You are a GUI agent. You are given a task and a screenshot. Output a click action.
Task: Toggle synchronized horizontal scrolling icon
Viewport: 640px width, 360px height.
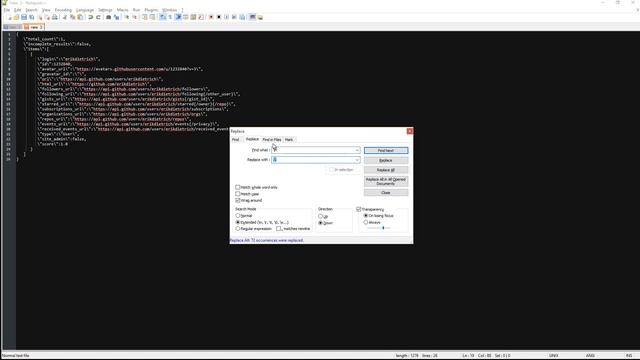click(x=152, y=17)
